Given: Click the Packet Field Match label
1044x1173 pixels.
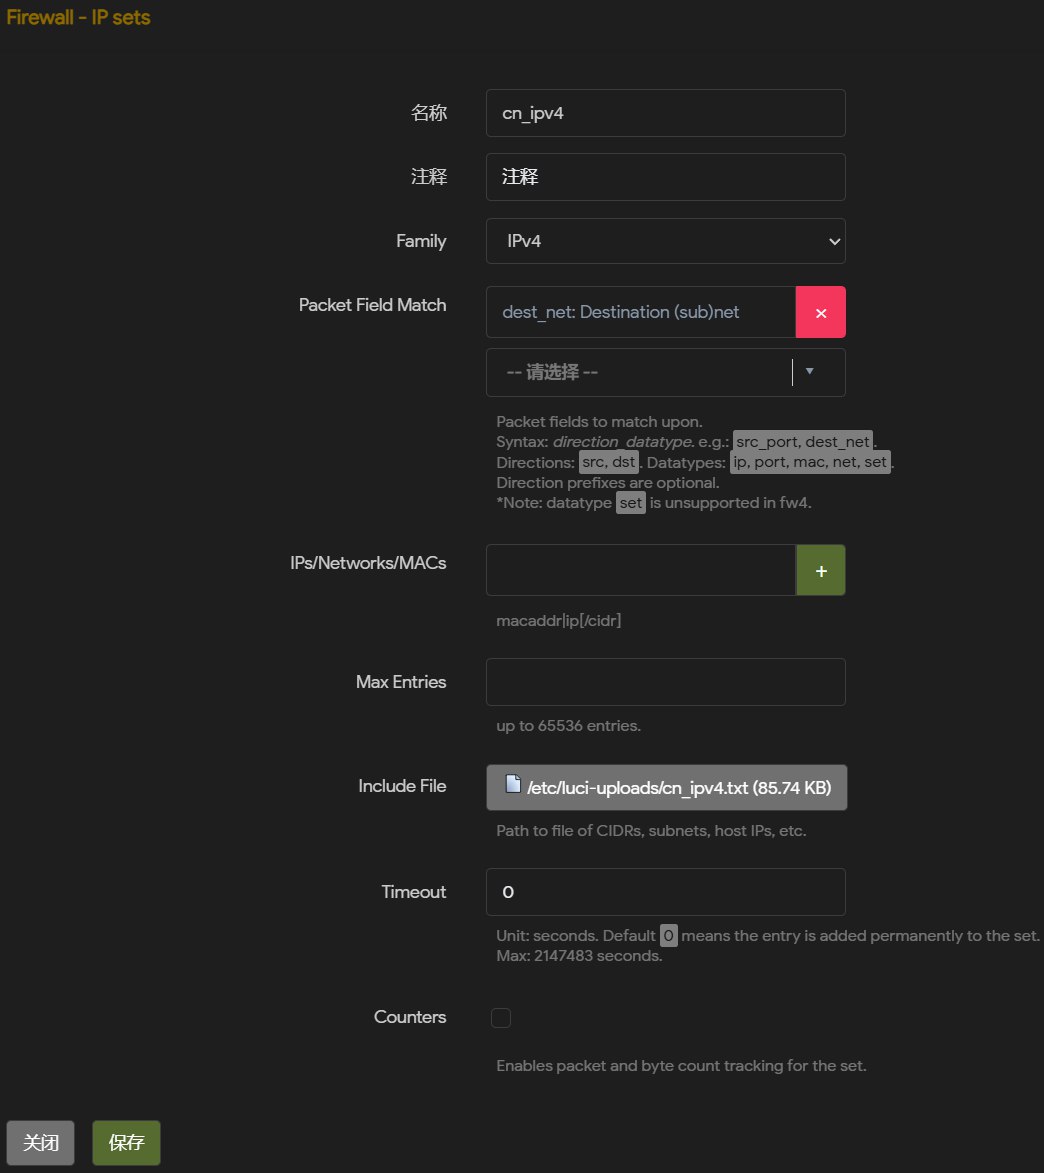Looking at the screenshot, I should pos(372,305).
